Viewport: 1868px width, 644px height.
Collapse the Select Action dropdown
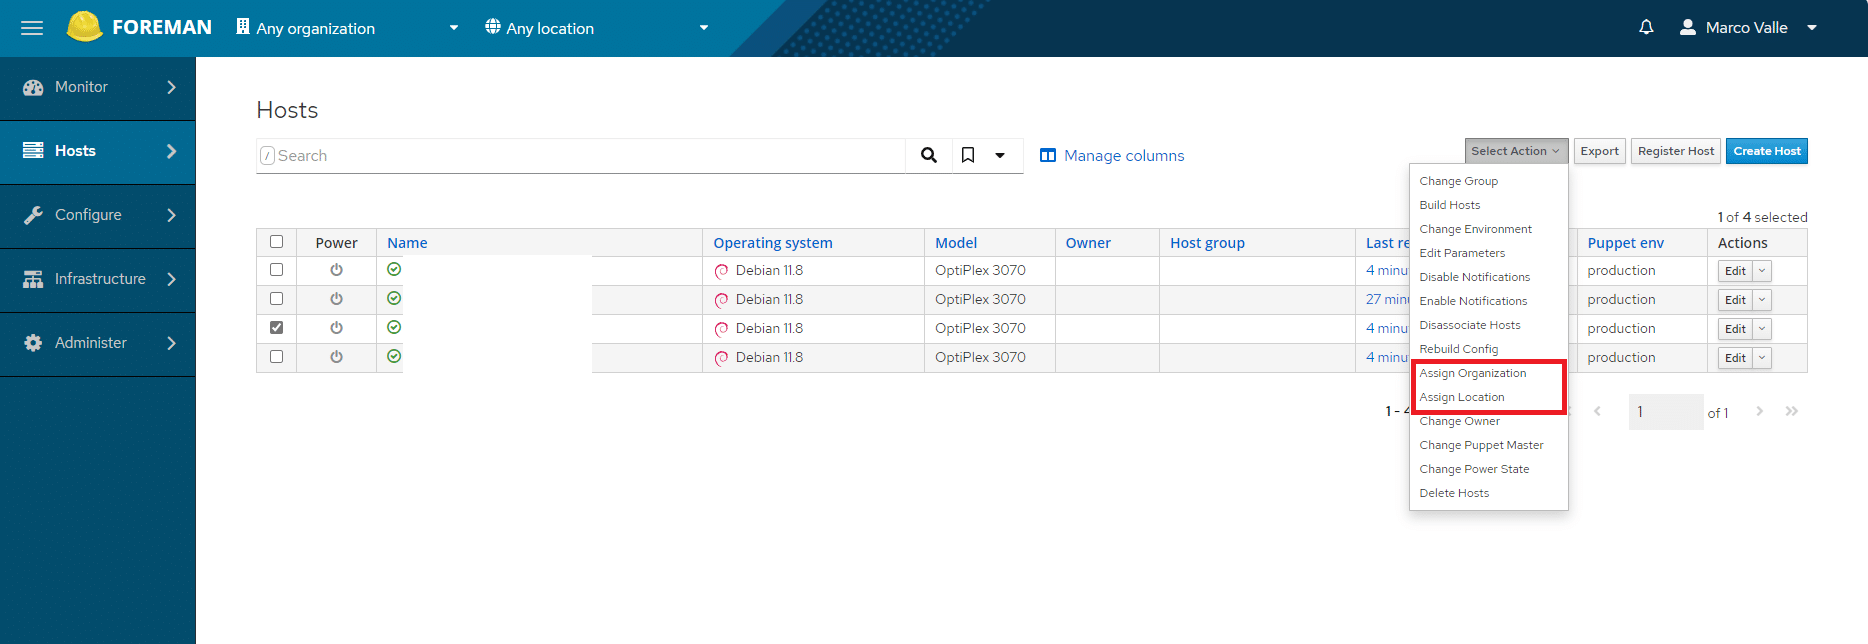point(1516,151)
